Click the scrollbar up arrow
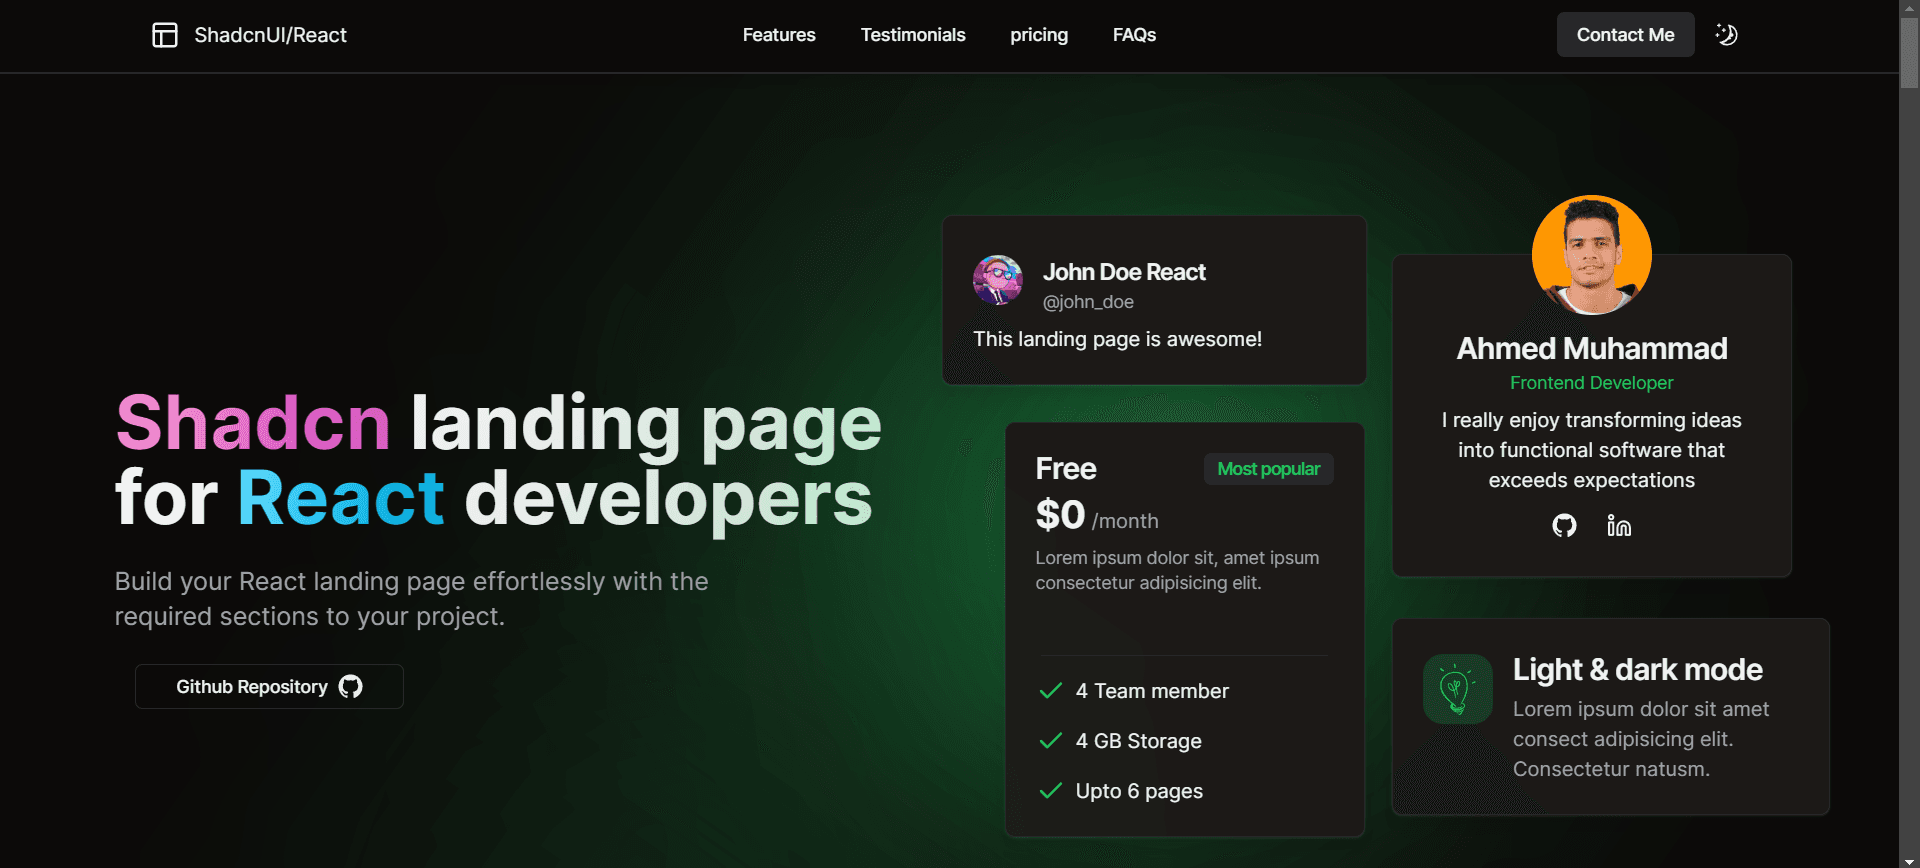Viewport: 1920px width, 868px height. pos(1909,8)
